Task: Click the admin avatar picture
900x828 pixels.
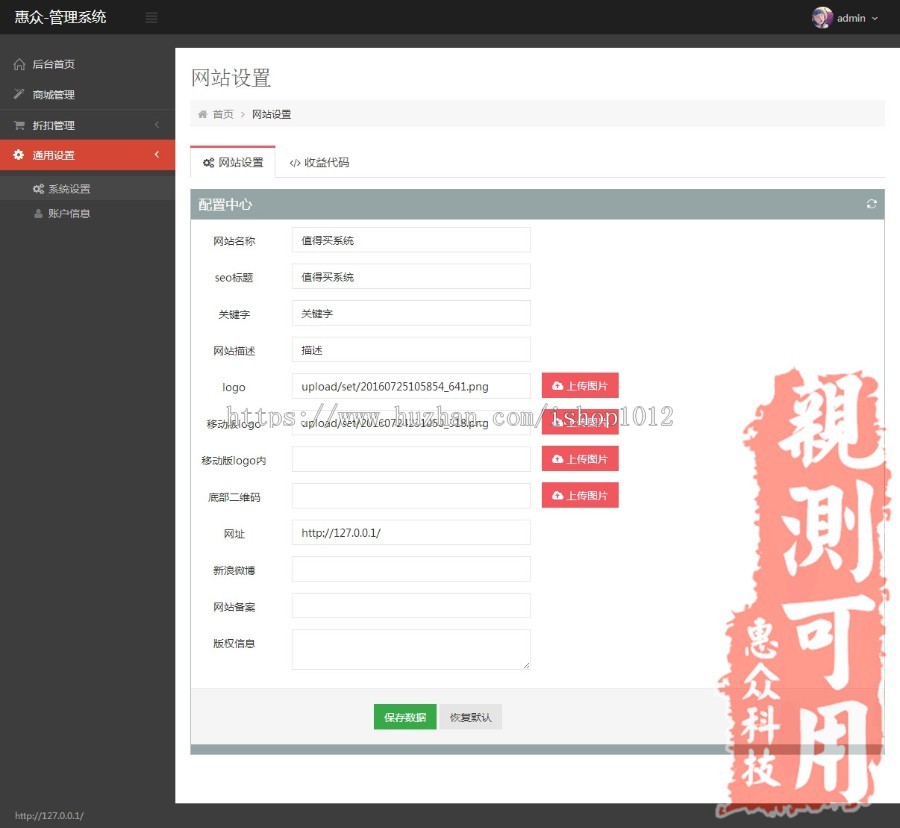Action: (821, 17)
